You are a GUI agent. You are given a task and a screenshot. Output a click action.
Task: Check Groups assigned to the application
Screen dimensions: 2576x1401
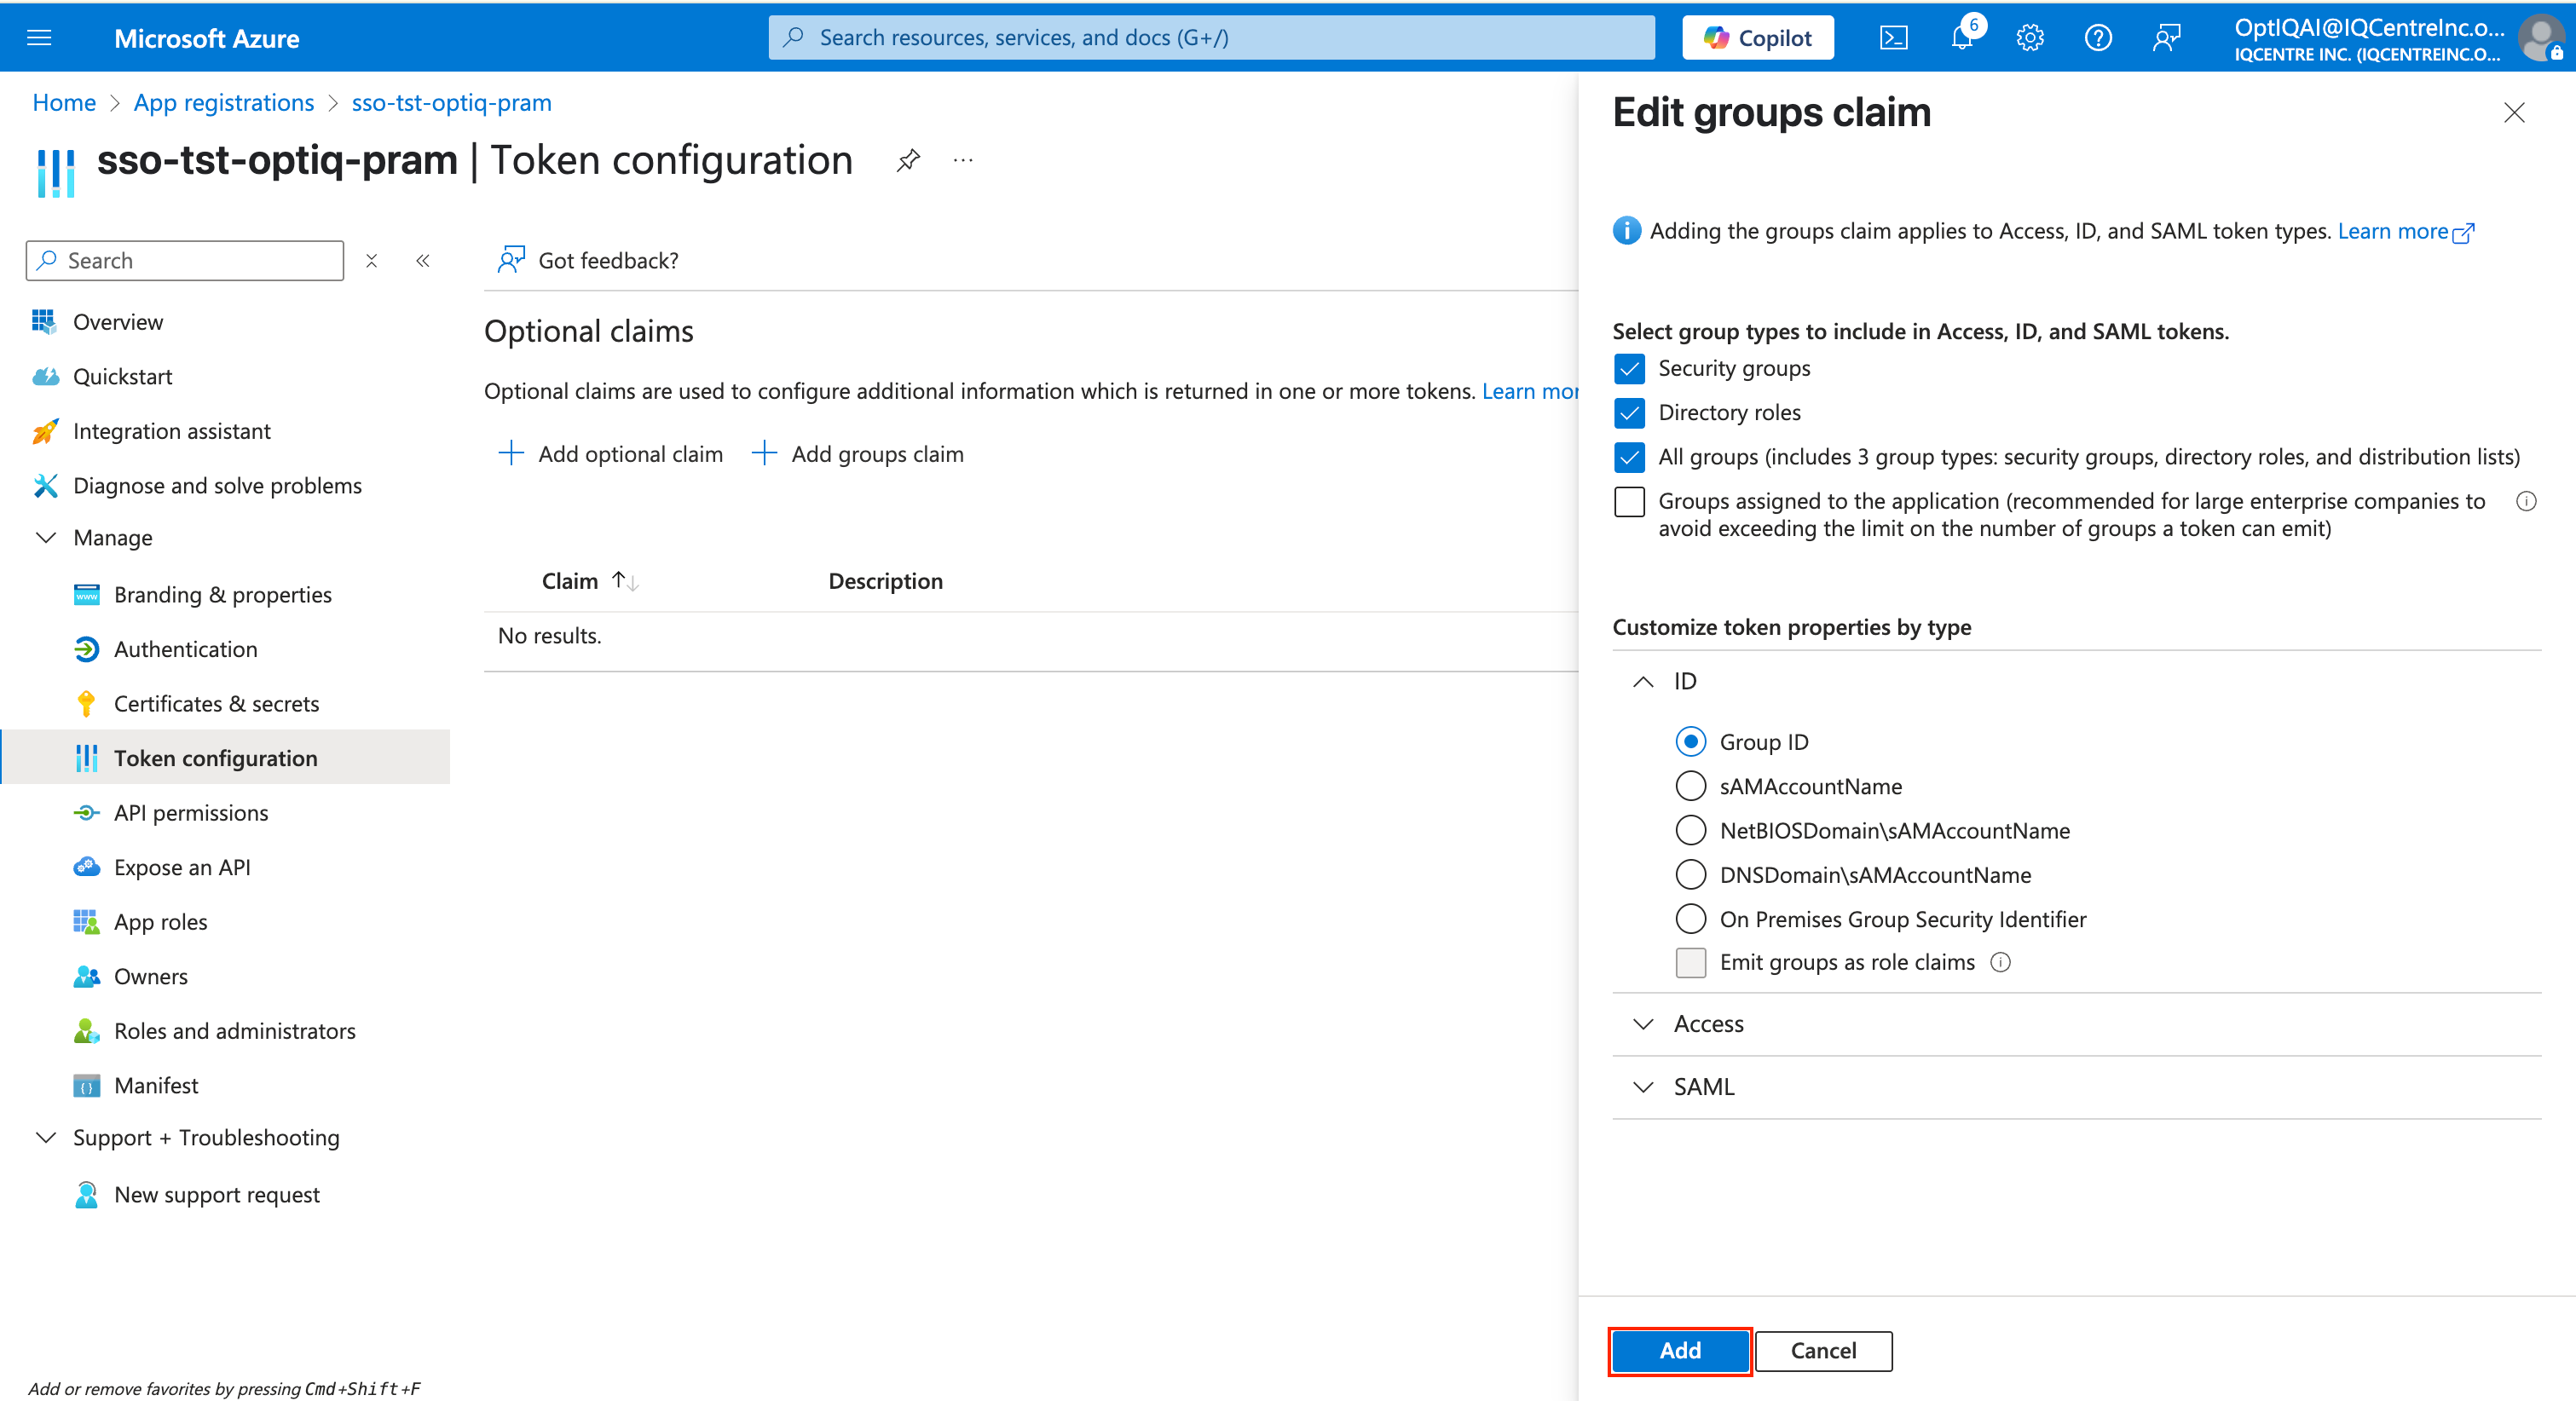tap(1629, 501)
